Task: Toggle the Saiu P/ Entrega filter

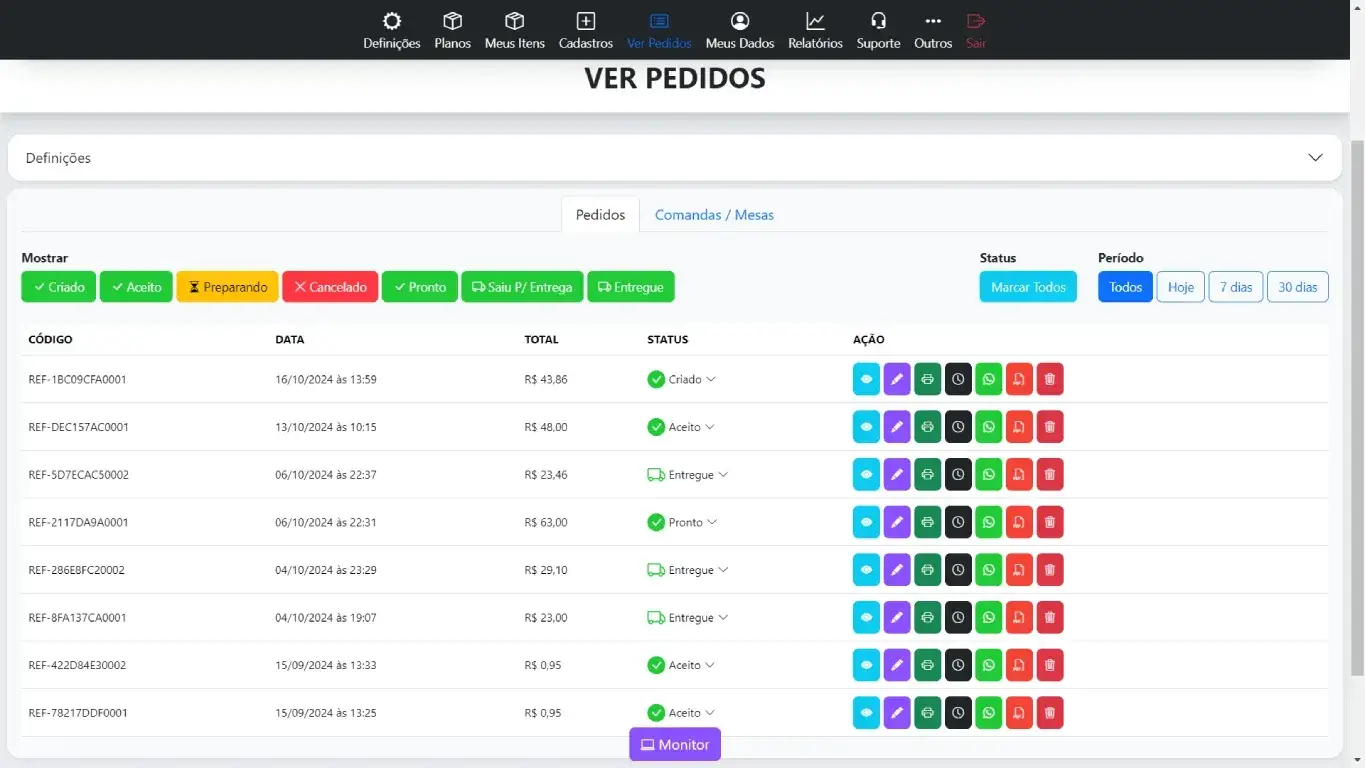Action: click(522, 287)
